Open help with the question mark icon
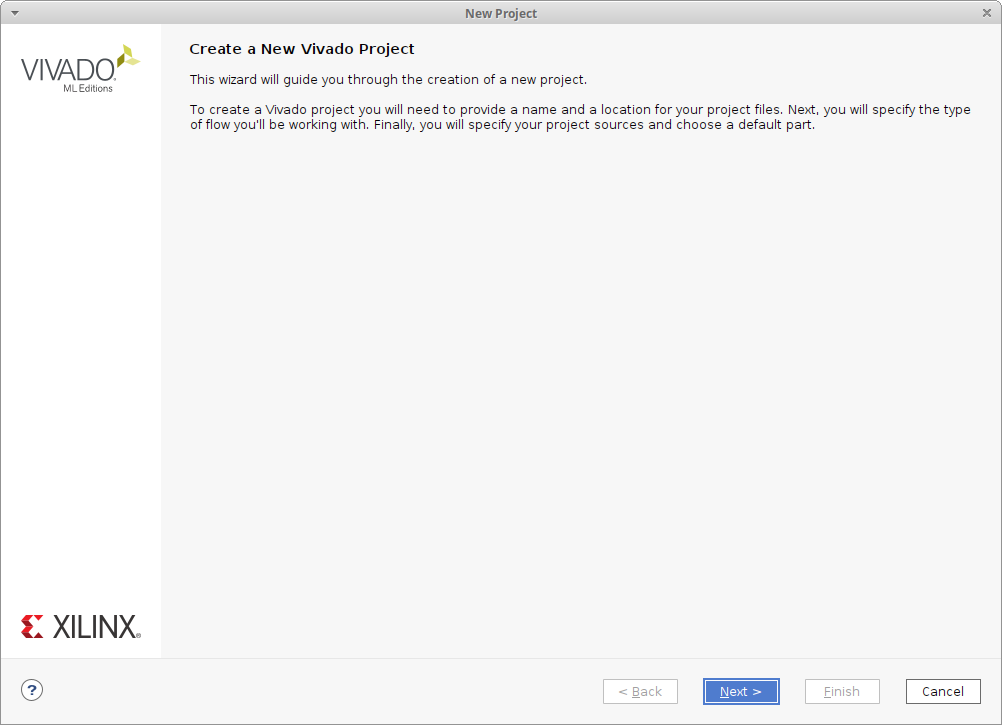Screen dimensions: 1002x725 pos(32,689)
